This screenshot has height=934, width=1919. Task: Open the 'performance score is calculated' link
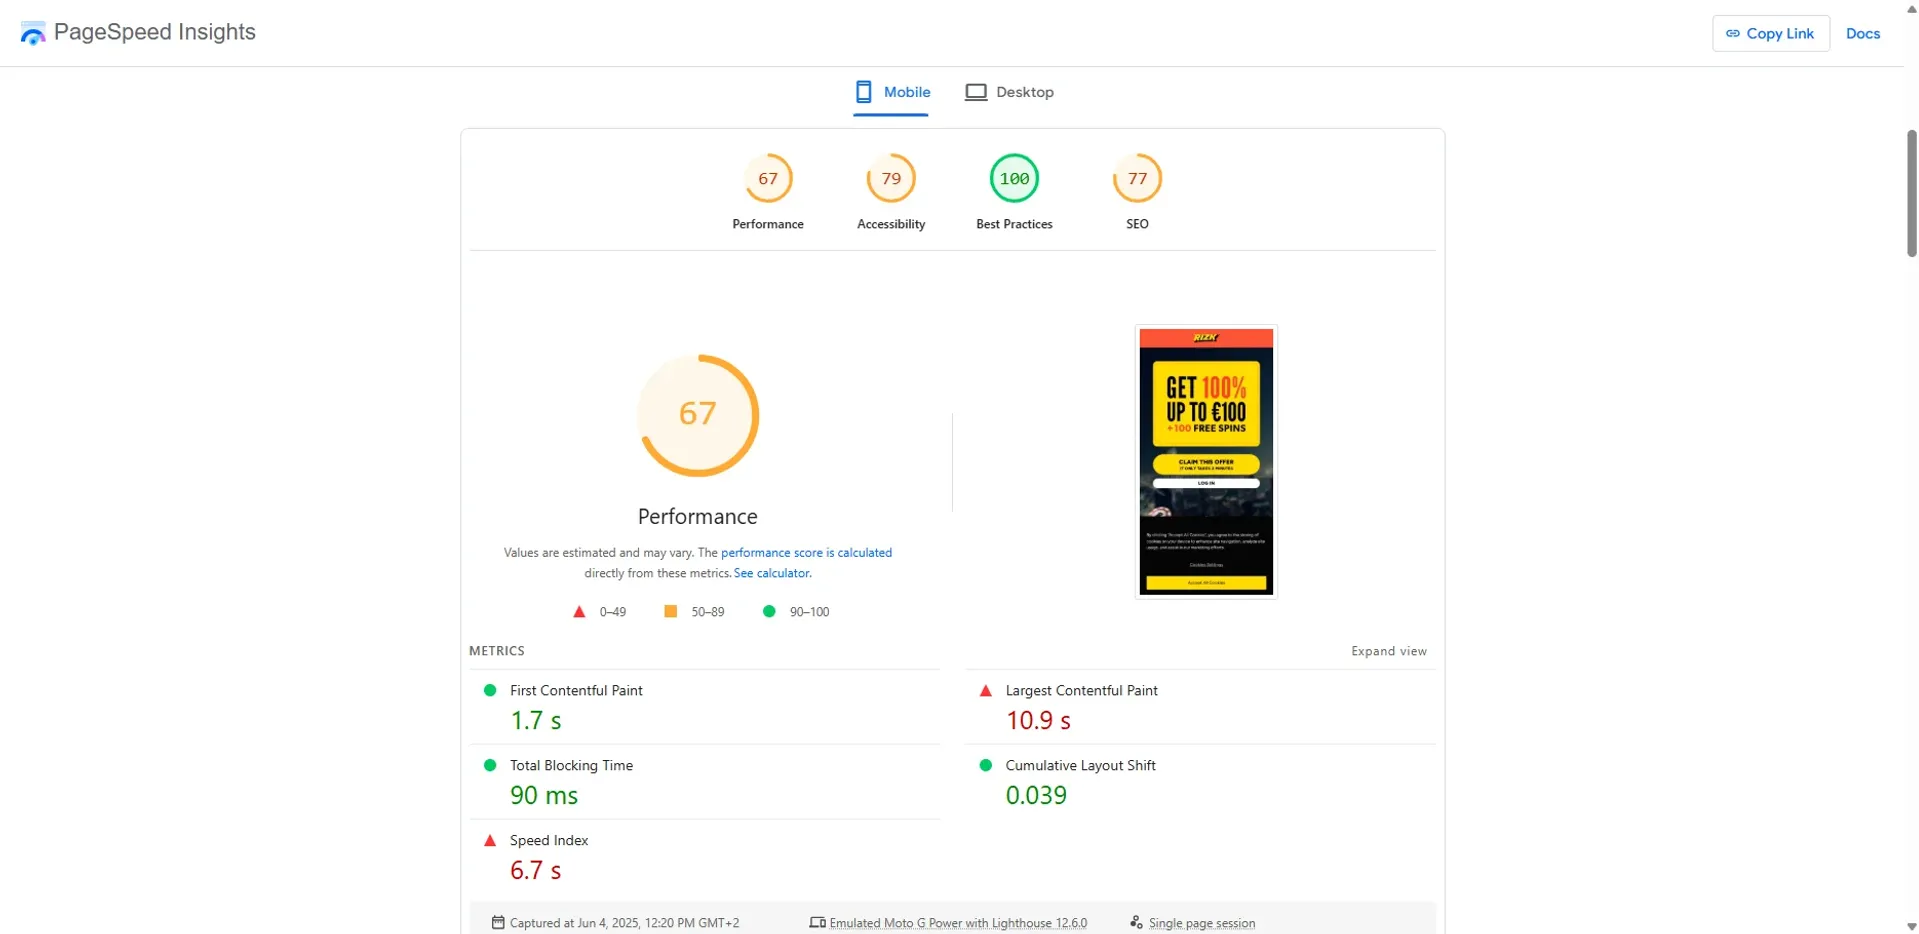(x=806, y=552)
